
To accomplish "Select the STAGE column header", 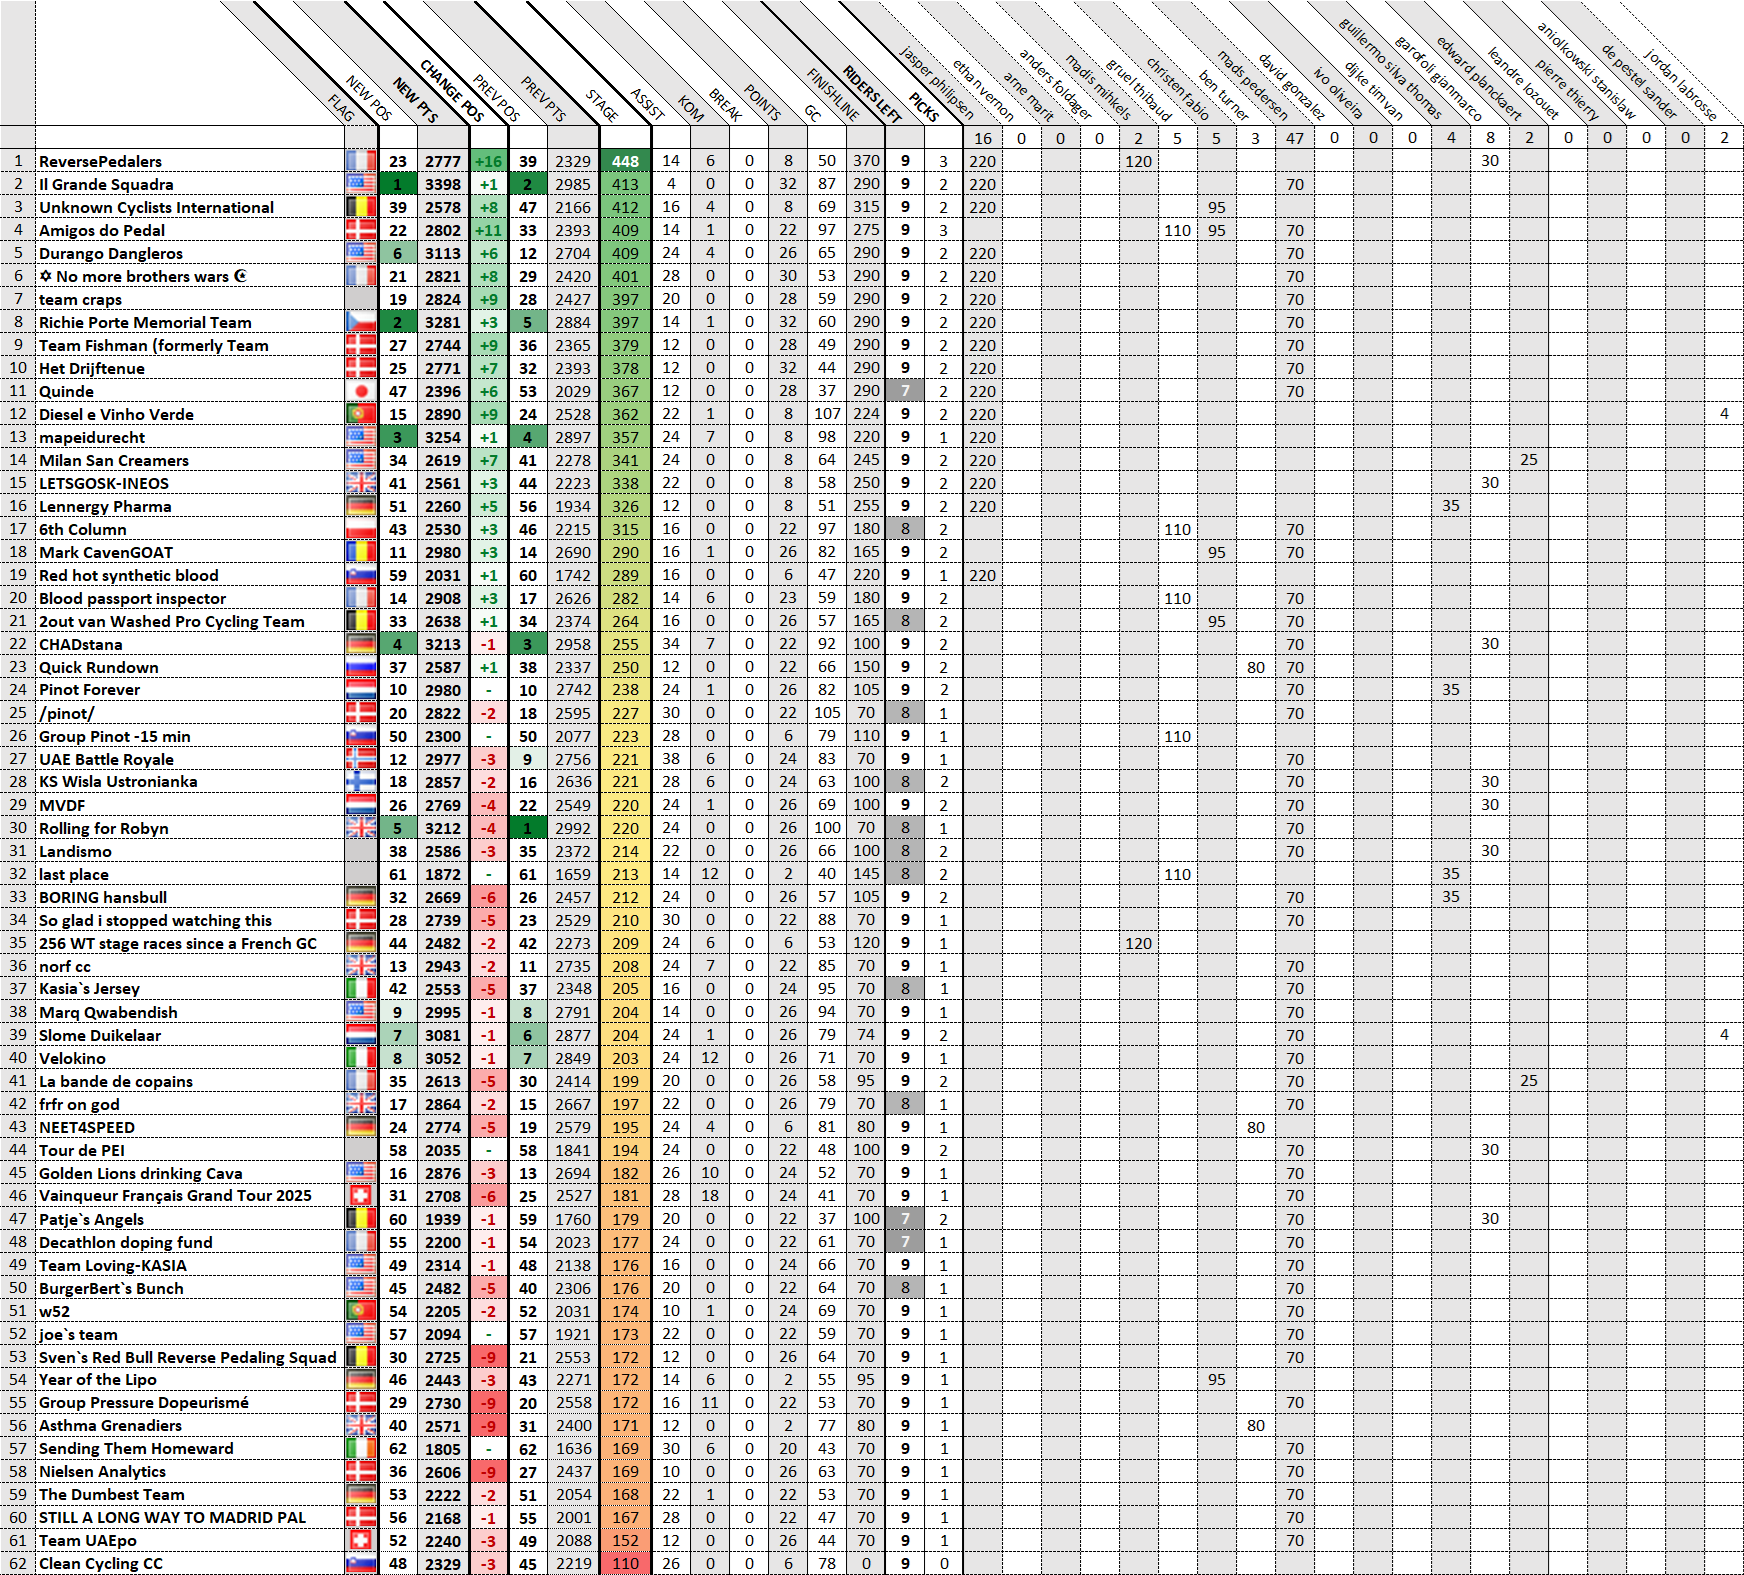I will click(602, 105).
